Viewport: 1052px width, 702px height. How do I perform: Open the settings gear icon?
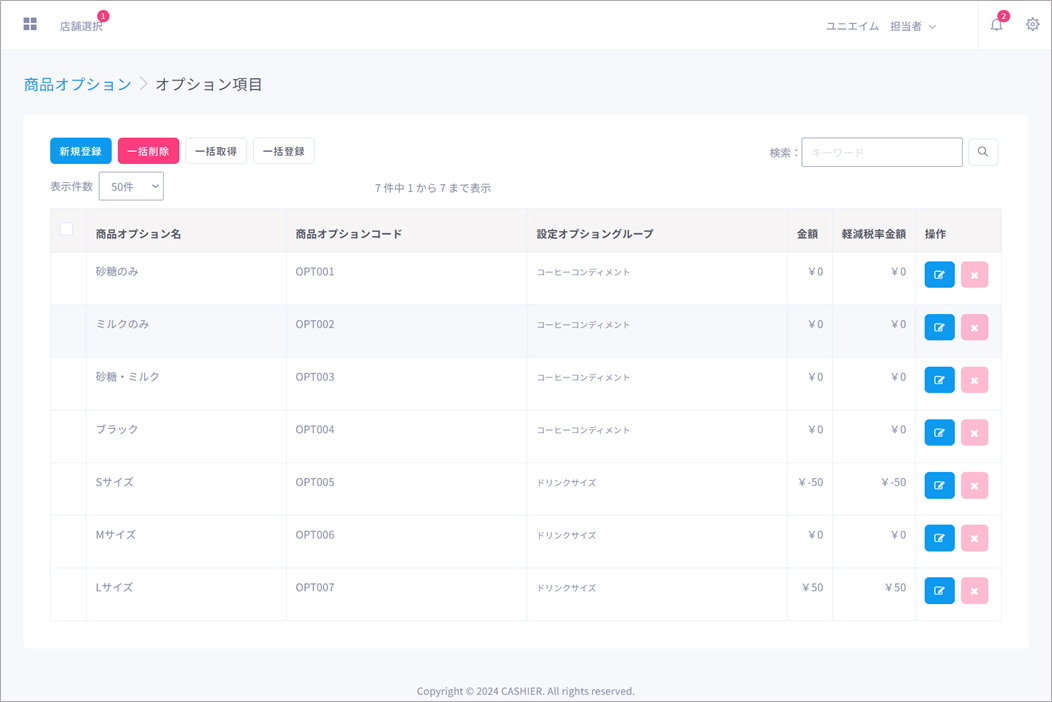(x=1033, y=24)
